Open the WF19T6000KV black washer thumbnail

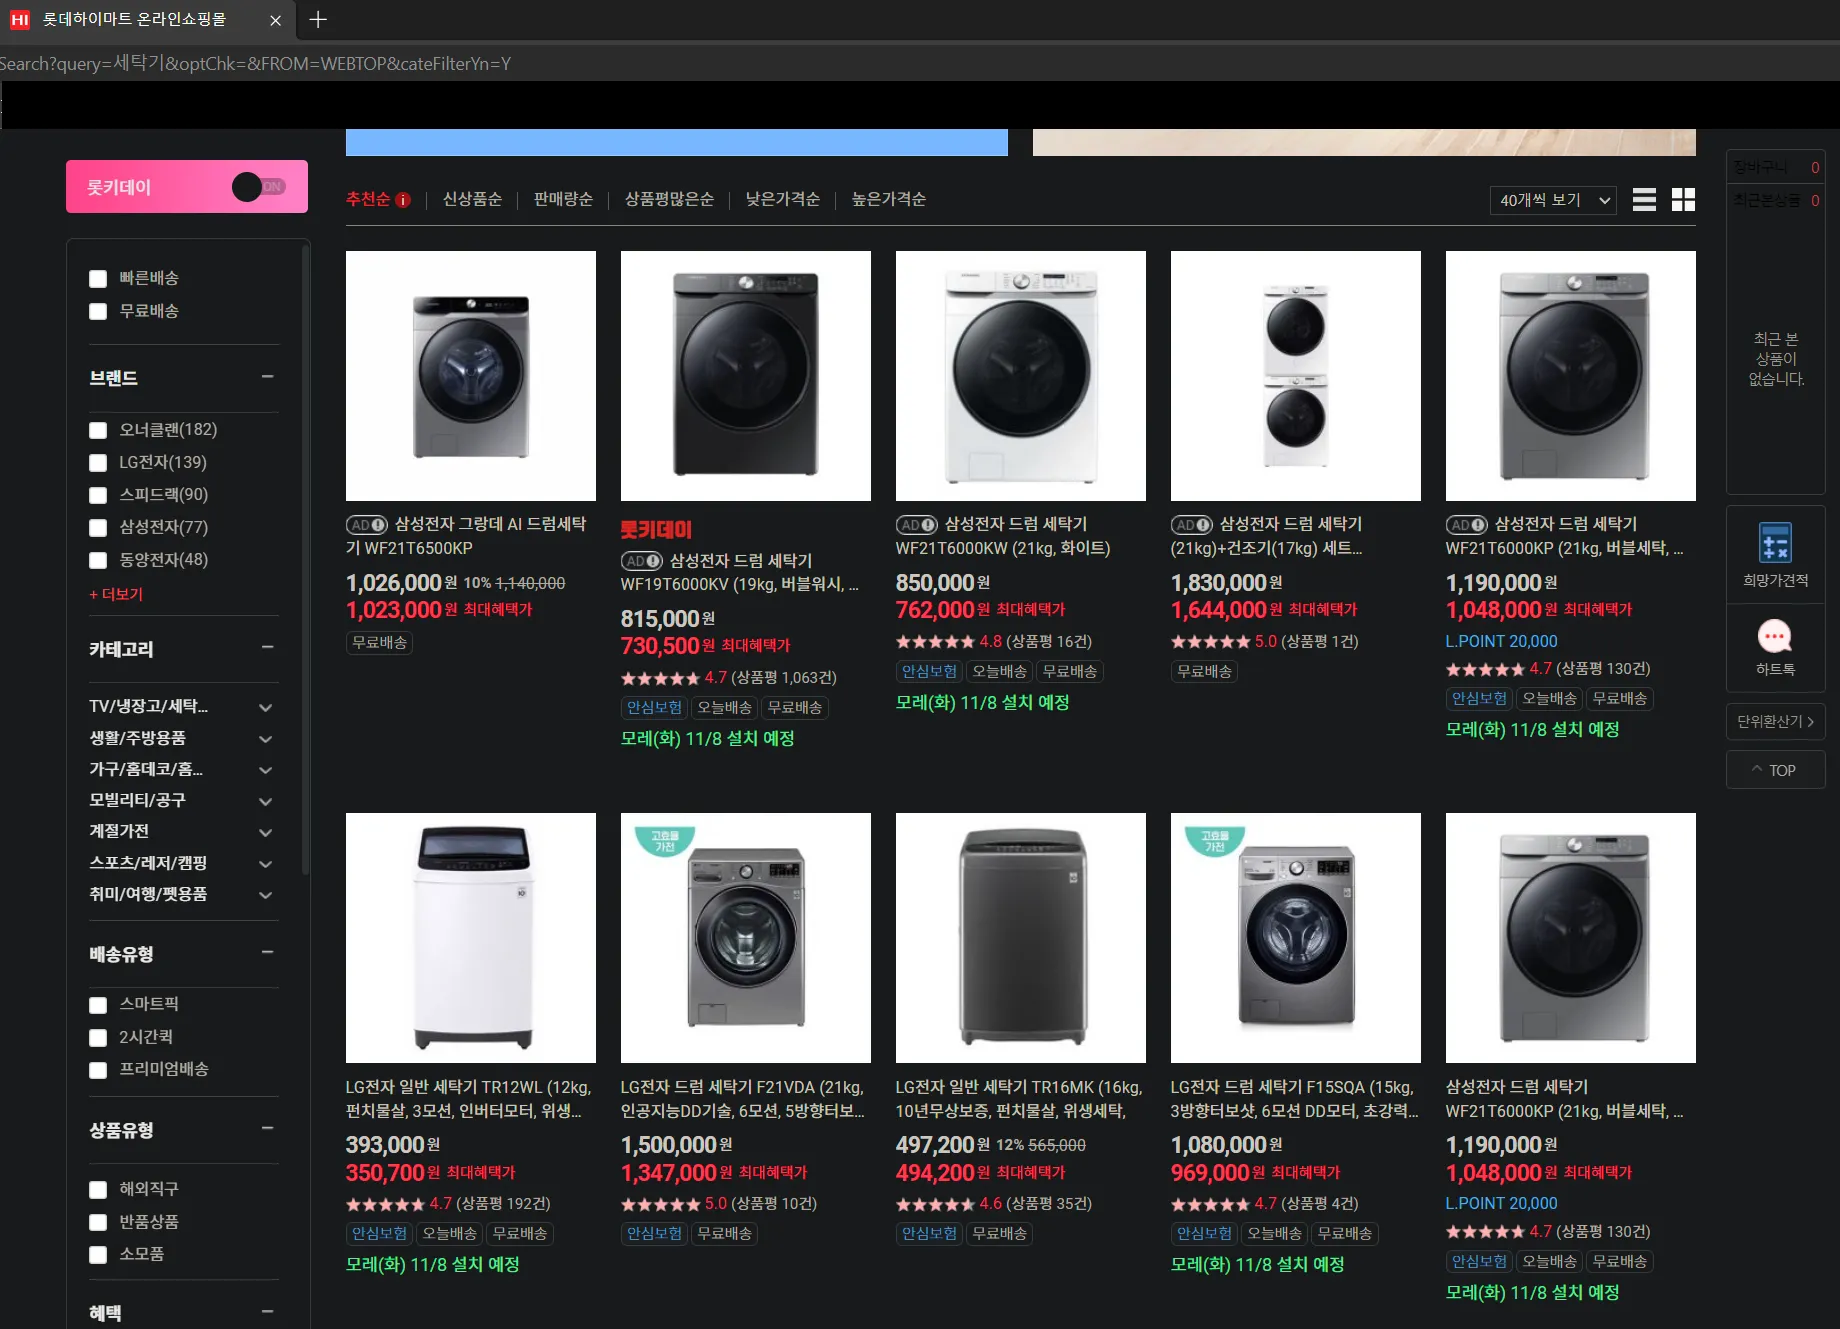(x=746, y=376)
